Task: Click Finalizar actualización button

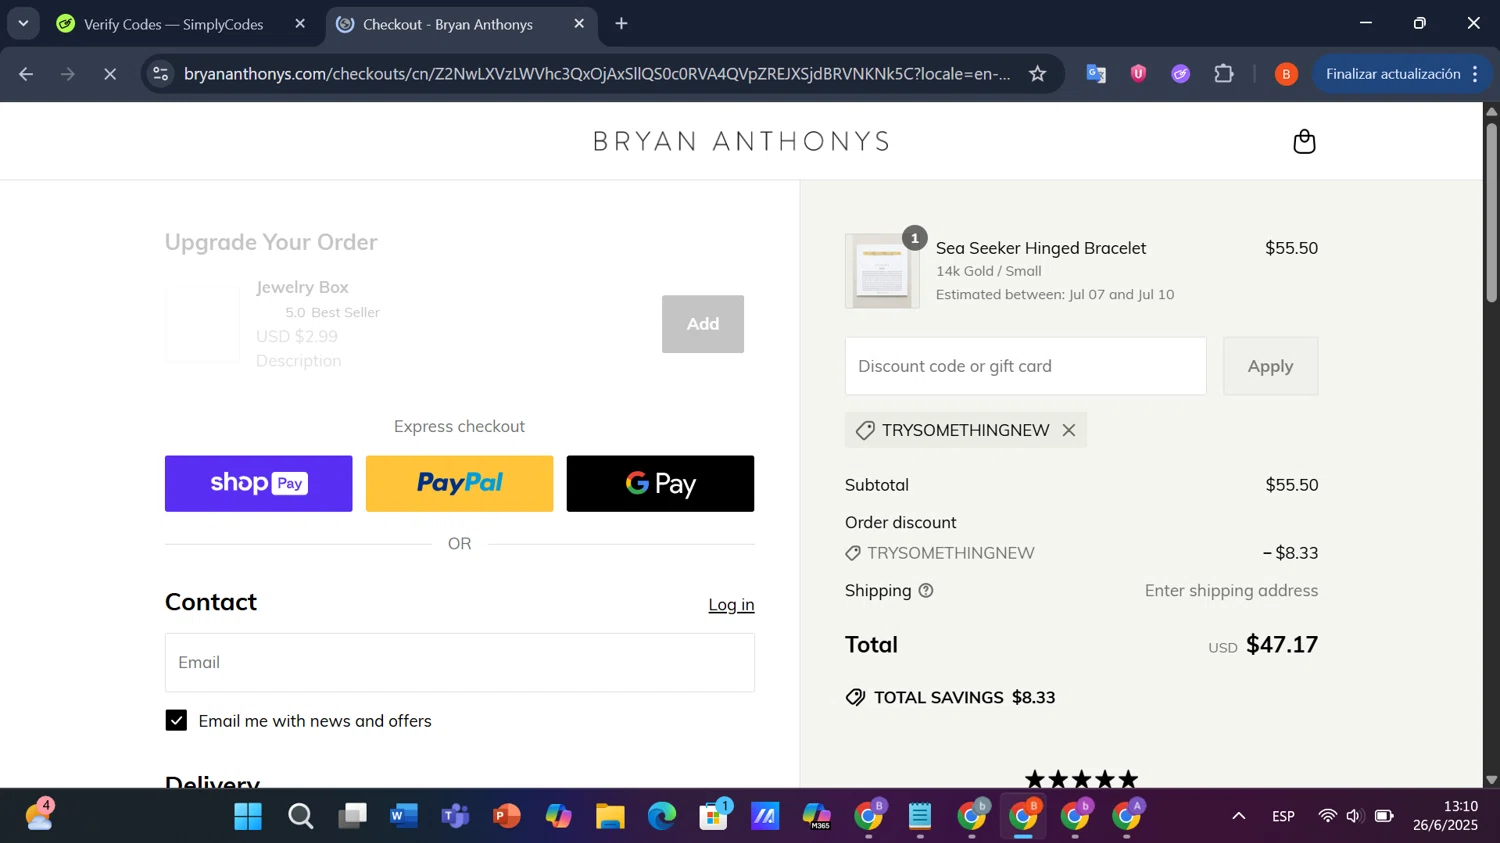Action: (x=1393, y=74)
